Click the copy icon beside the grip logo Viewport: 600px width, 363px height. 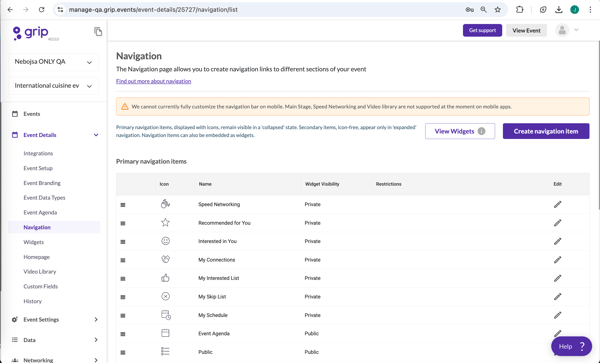tap(98, 32)
